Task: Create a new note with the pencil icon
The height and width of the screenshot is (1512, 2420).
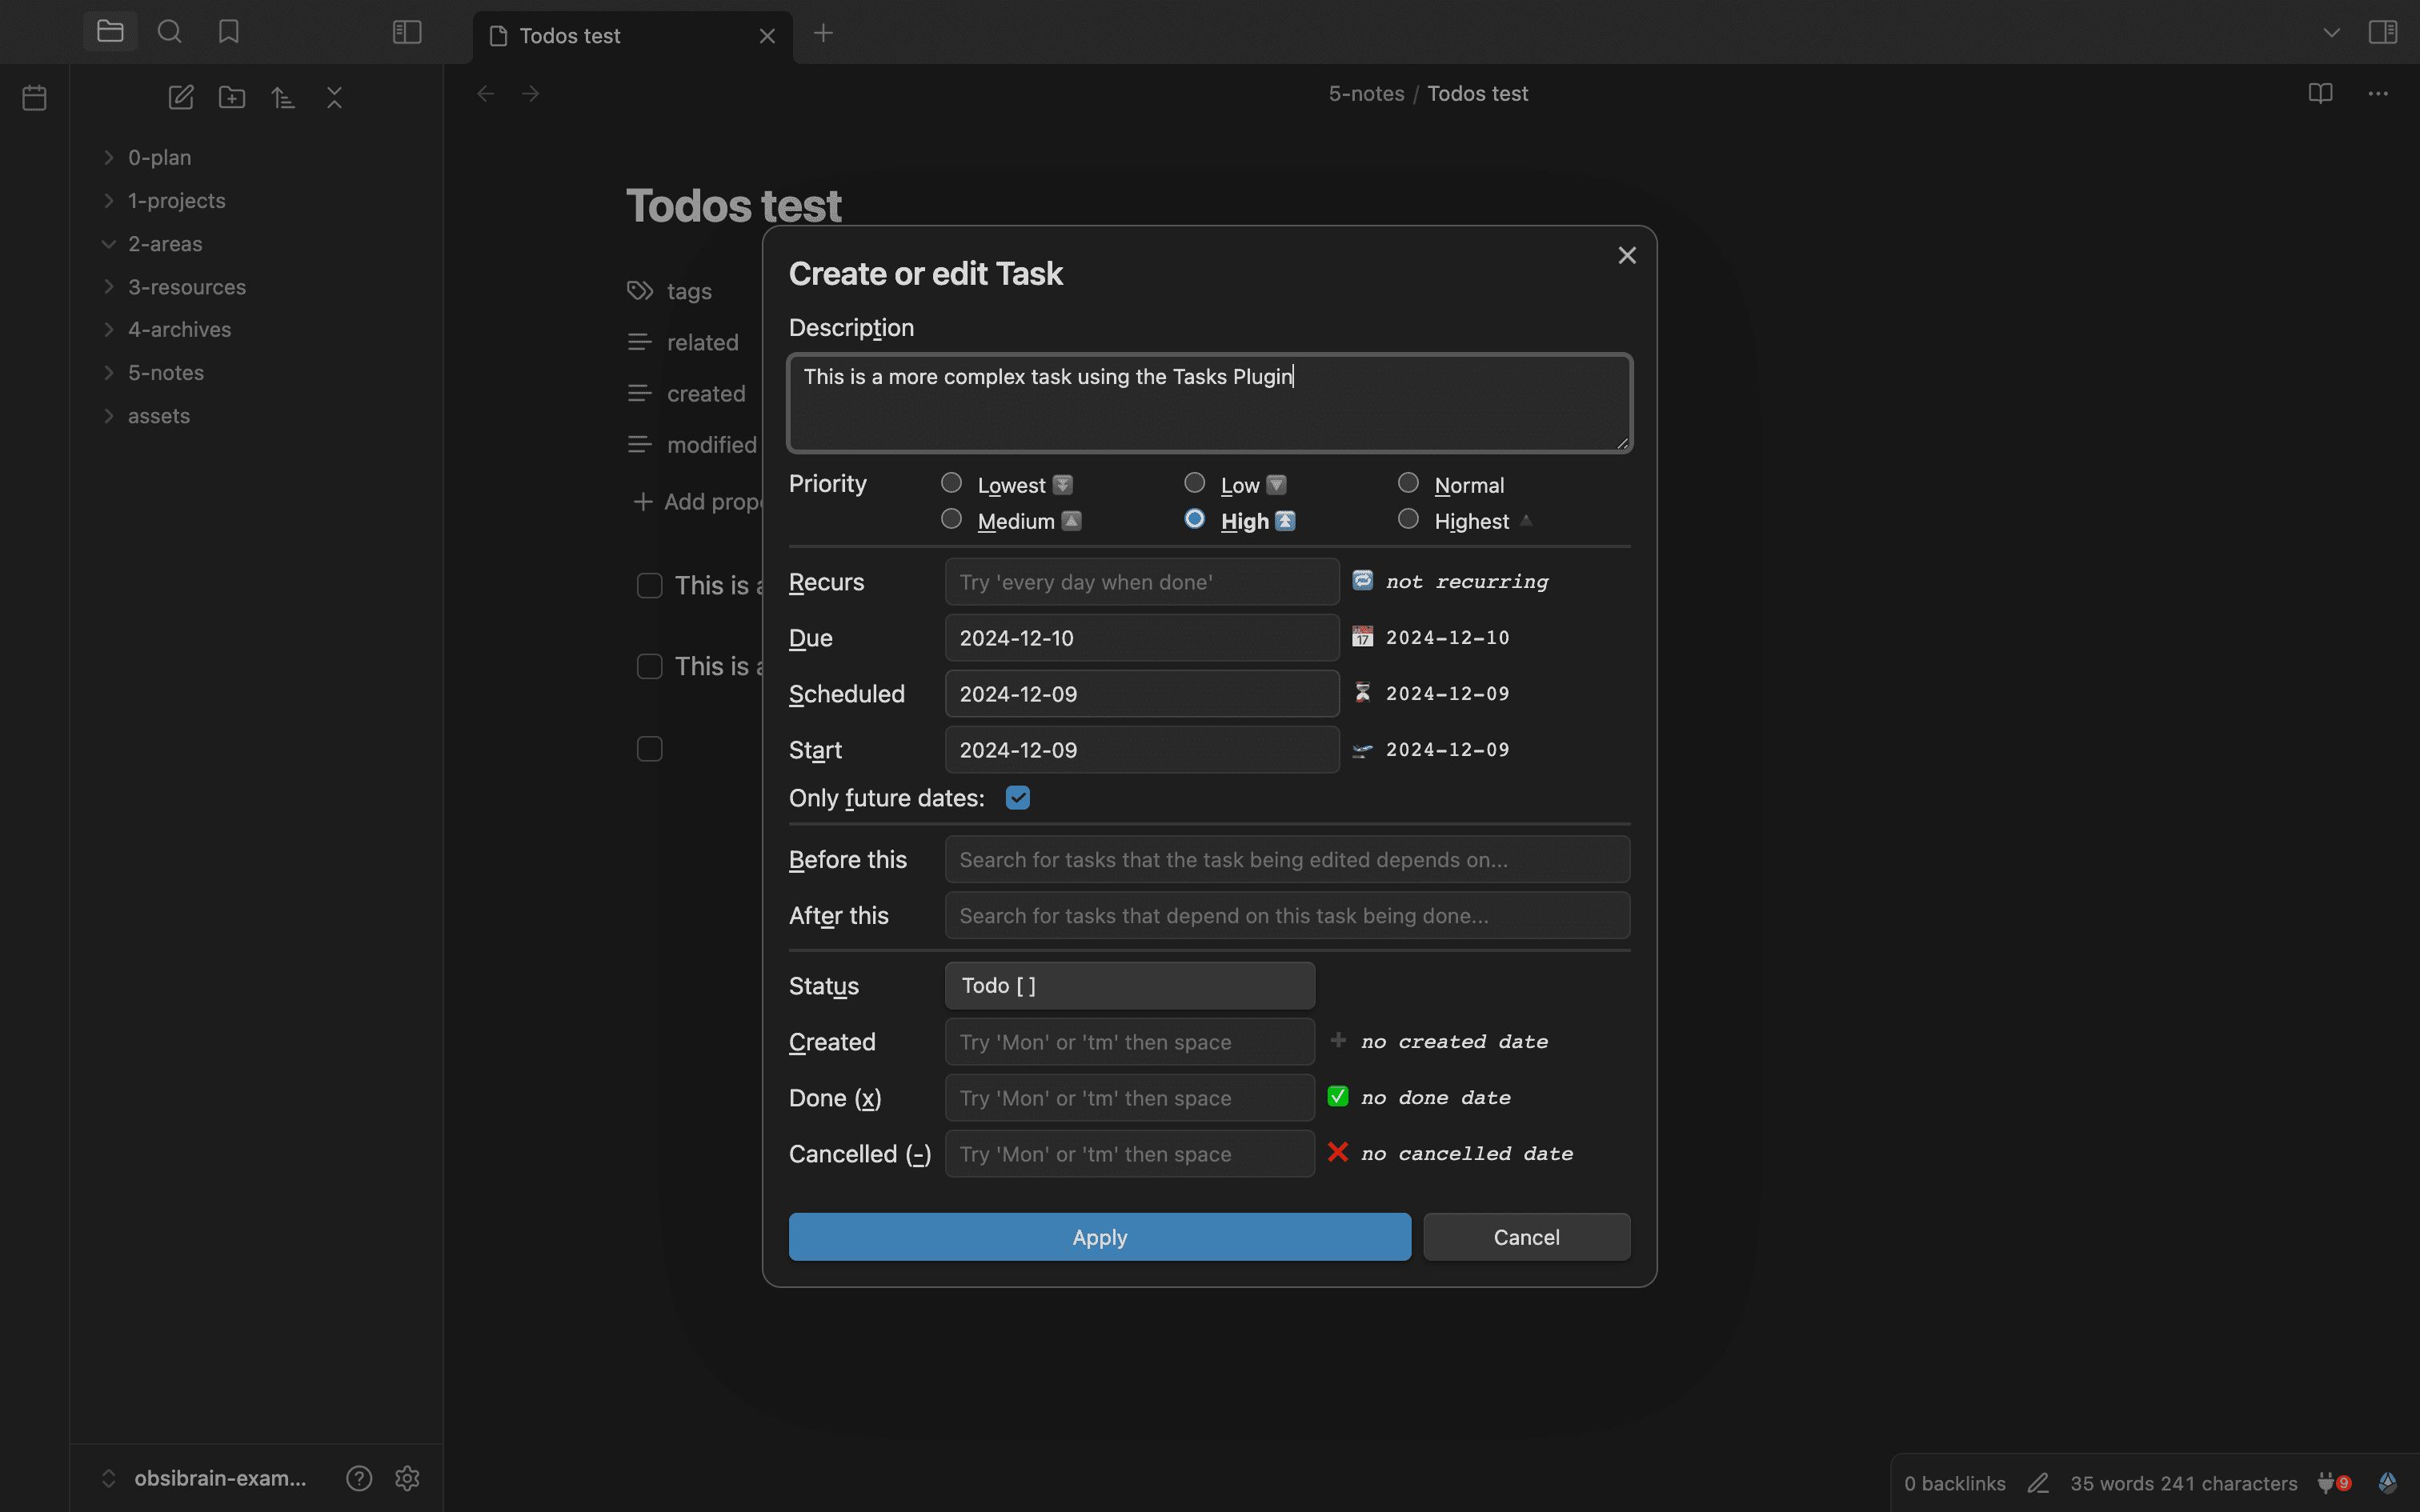Action: (181, 97)
